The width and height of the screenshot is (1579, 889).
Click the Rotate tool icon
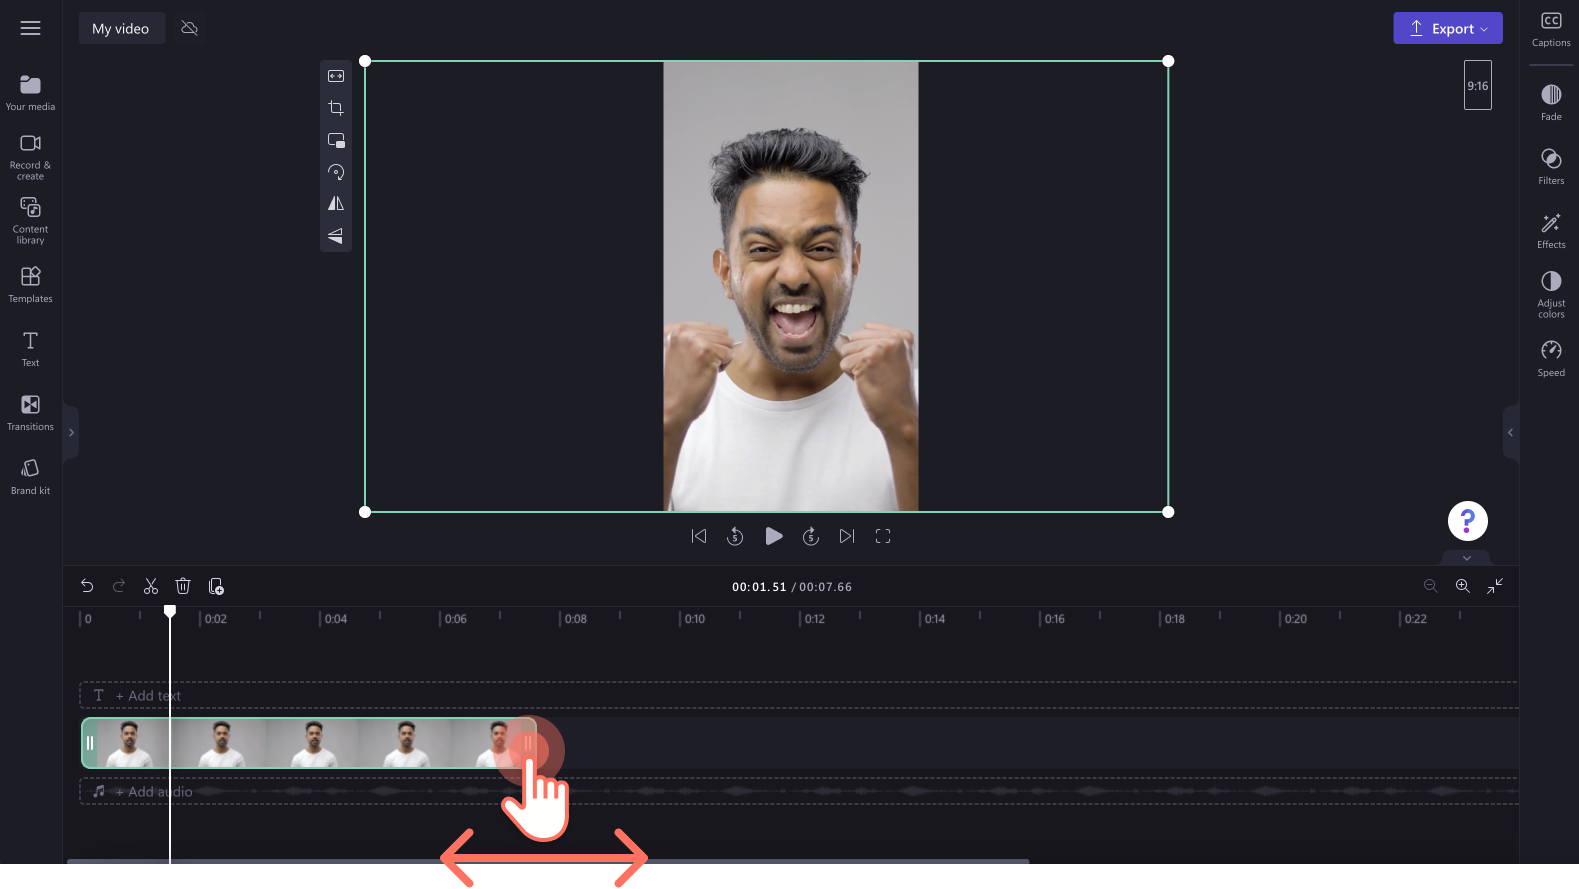(336, 172)
